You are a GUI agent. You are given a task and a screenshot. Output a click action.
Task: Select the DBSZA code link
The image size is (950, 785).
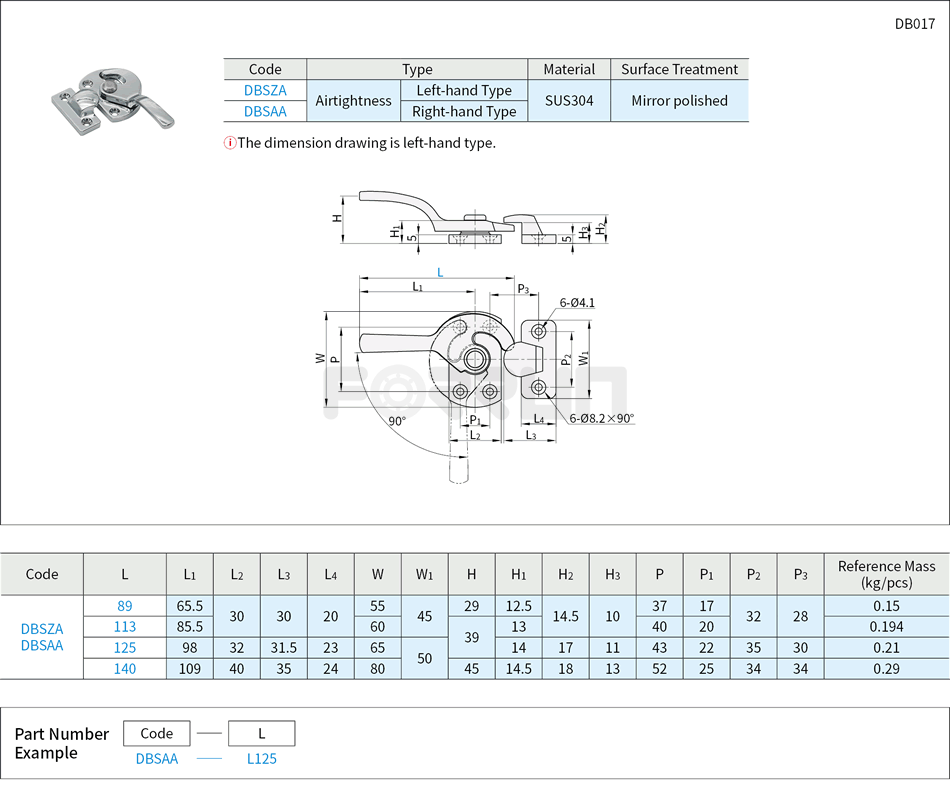(263, 90)
